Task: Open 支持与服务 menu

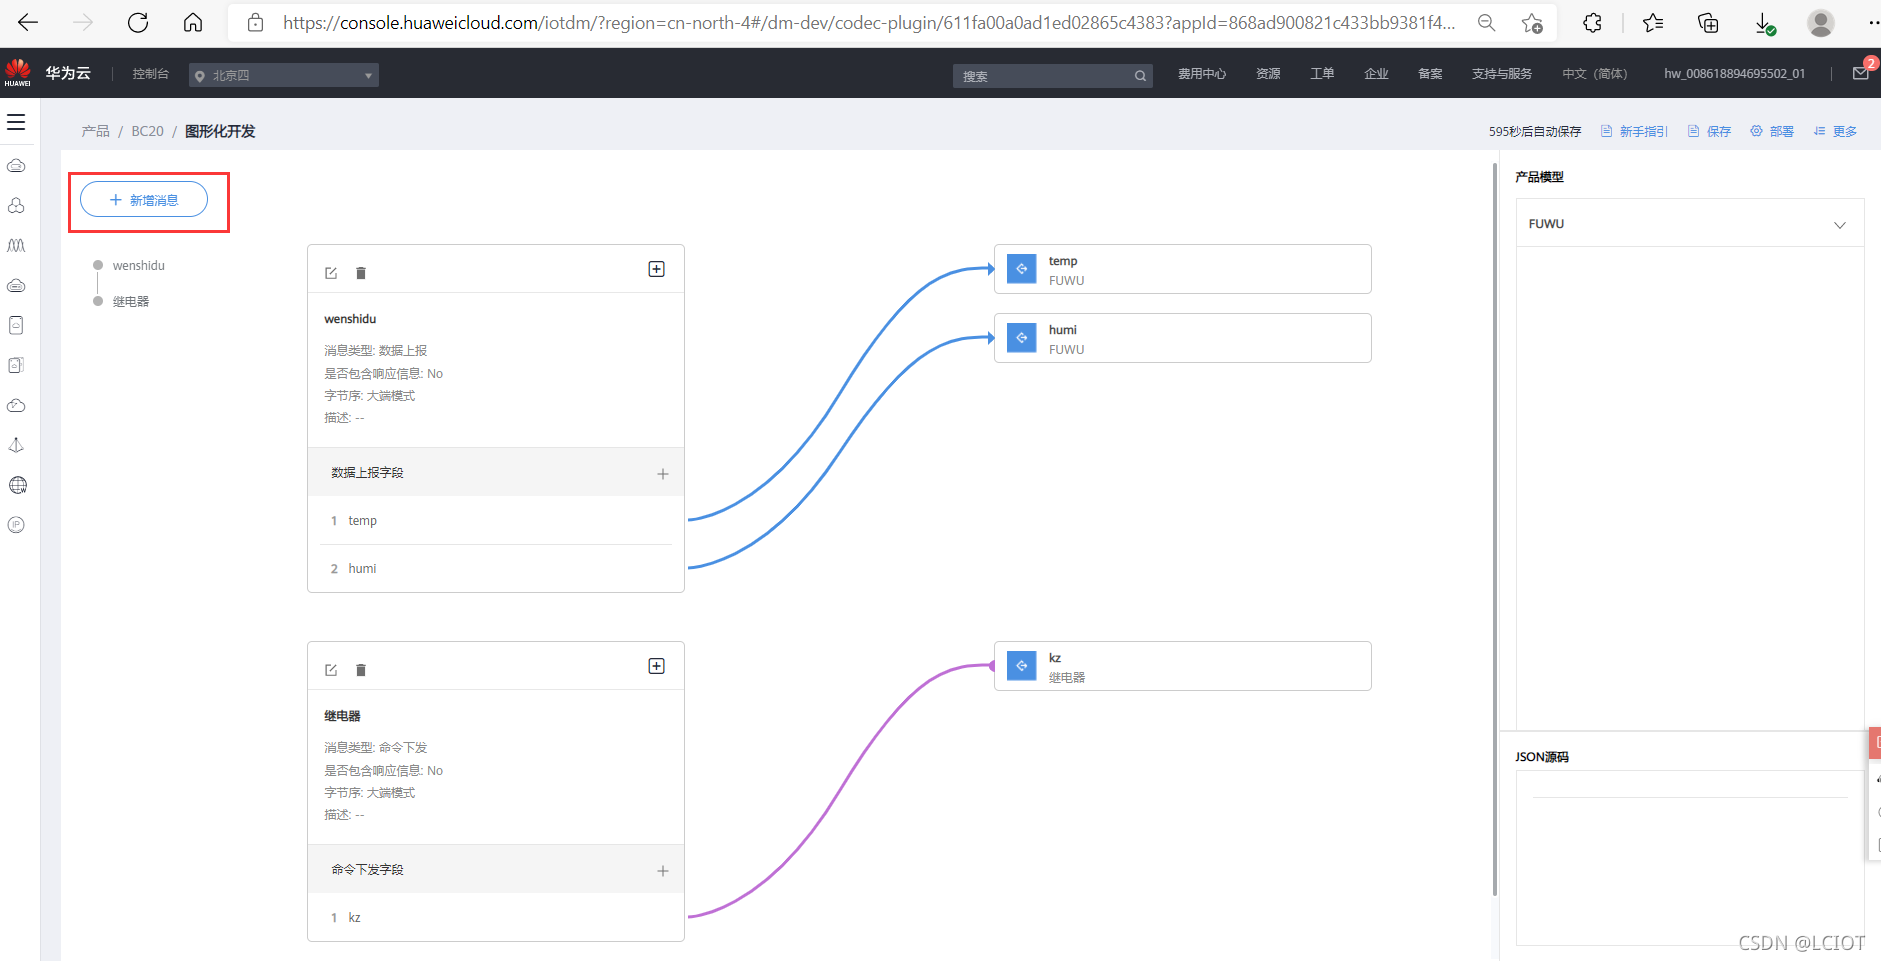Action: tap(1502, 74)
